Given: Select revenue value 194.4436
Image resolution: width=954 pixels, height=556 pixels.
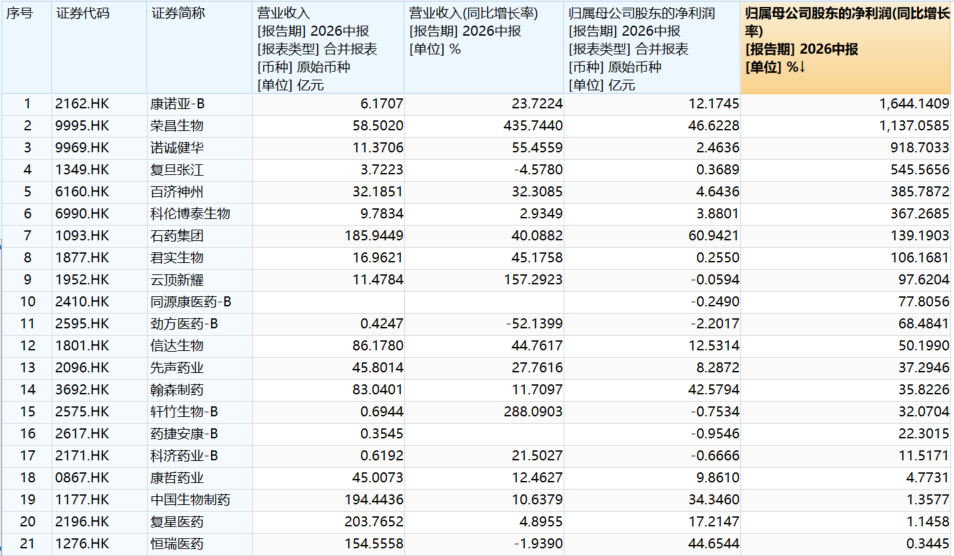Looking at the screenshot, I should [x=374, y=499].
